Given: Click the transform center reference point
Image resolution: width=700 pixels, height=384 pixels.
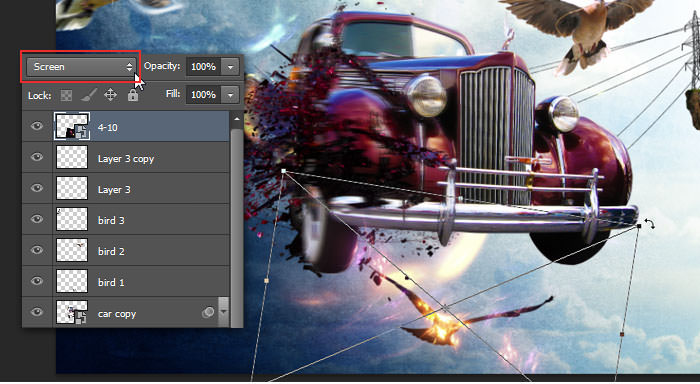Looking at the screenshot, I should (x=445, y=307).
